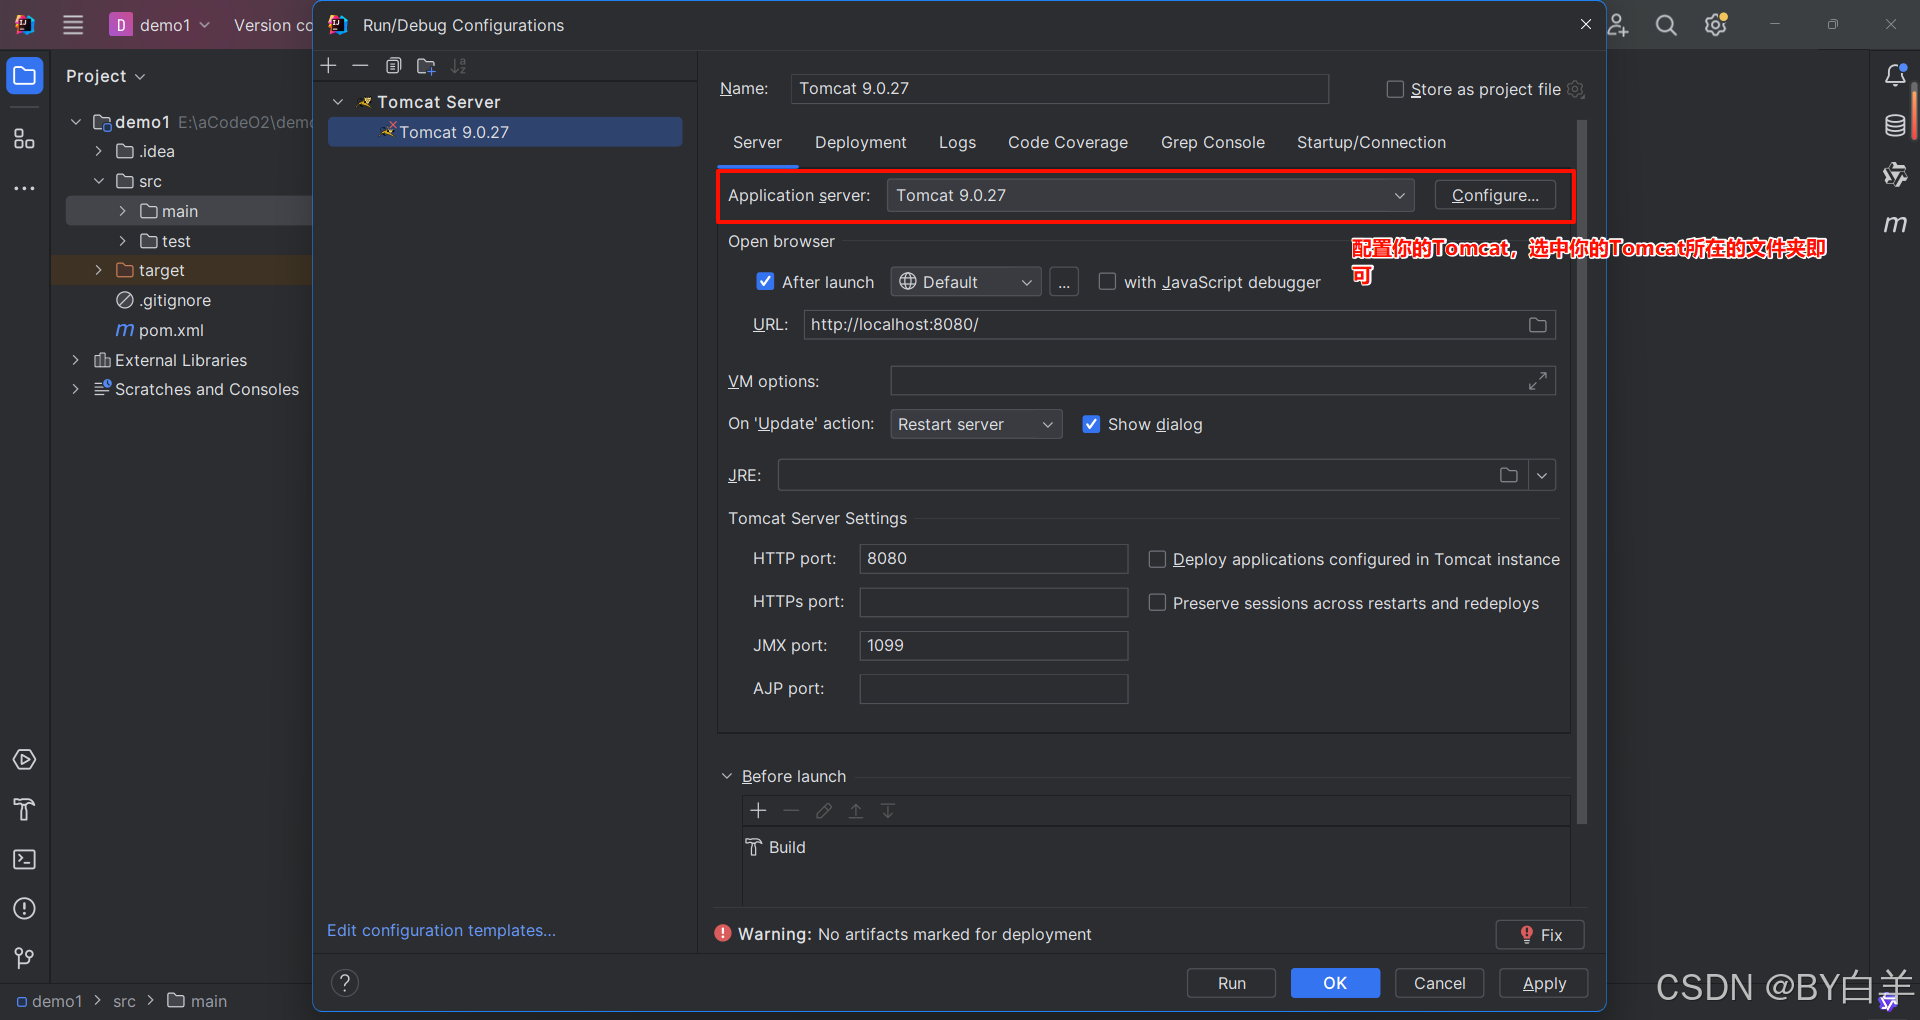Open Problems tool window icon
This screenshot has height=1020, width=1920.
click(25, 909)
